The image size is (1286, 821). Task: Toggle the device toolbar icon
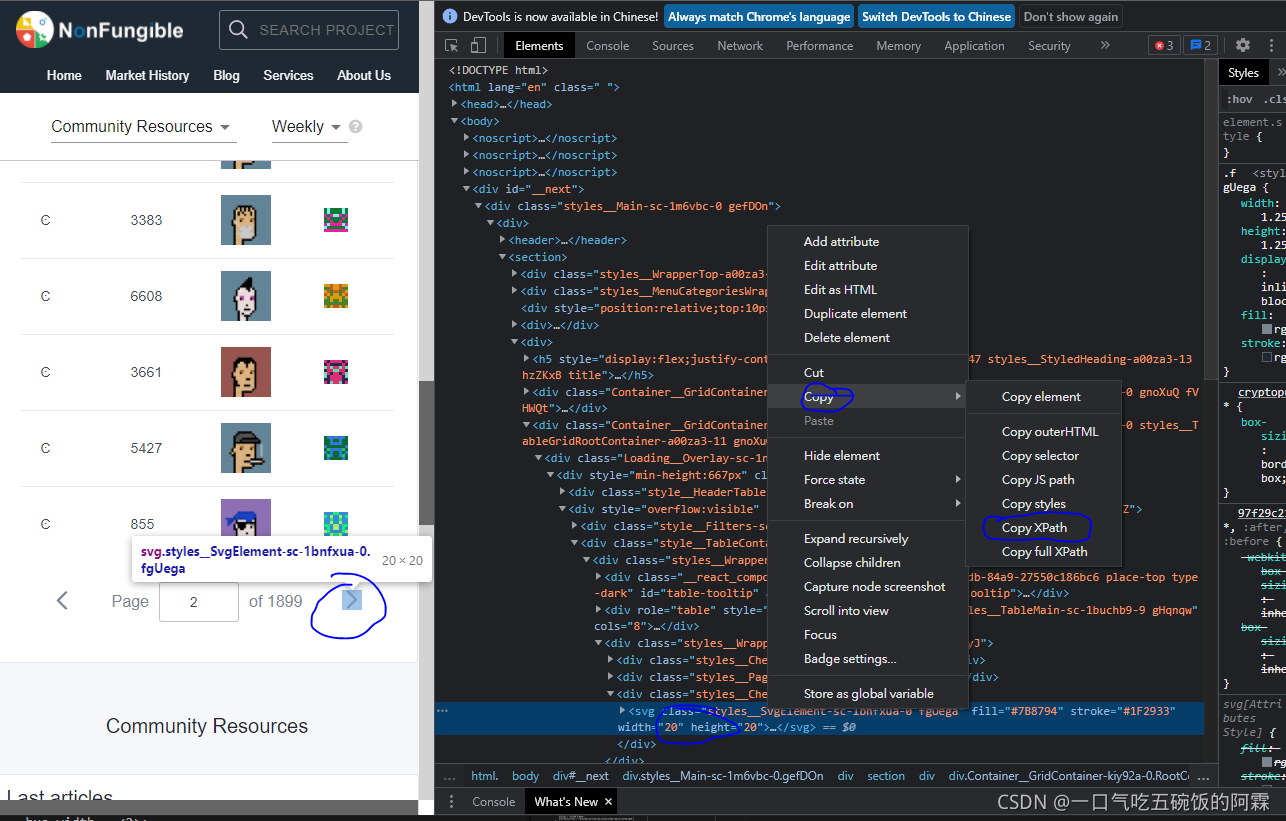click(478, 45)
